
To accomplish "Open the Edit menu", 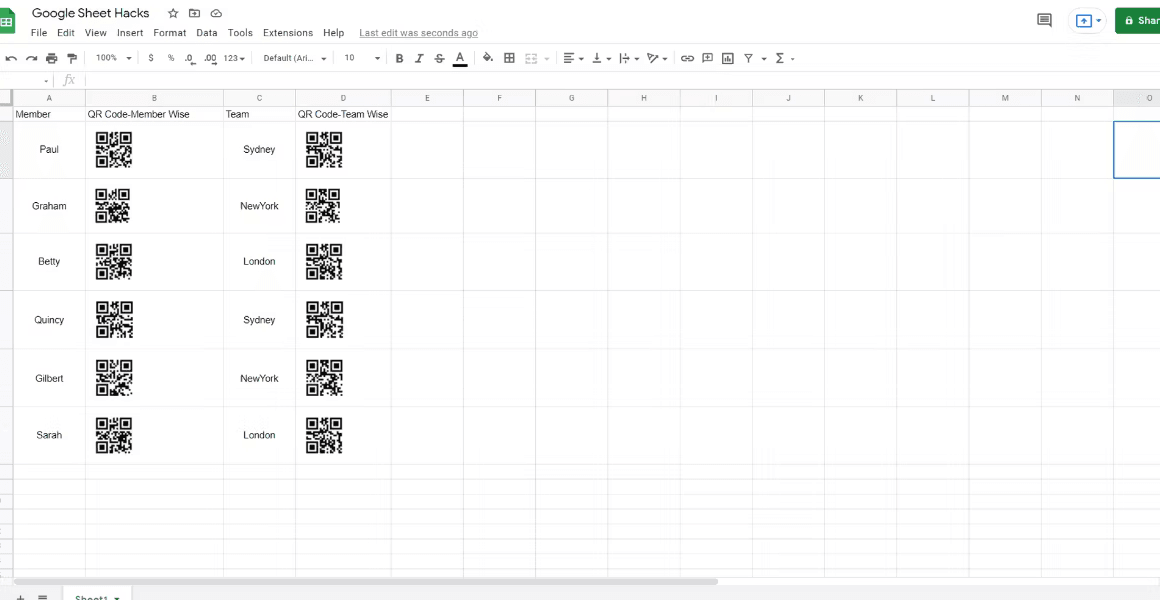I will (66, 33).
